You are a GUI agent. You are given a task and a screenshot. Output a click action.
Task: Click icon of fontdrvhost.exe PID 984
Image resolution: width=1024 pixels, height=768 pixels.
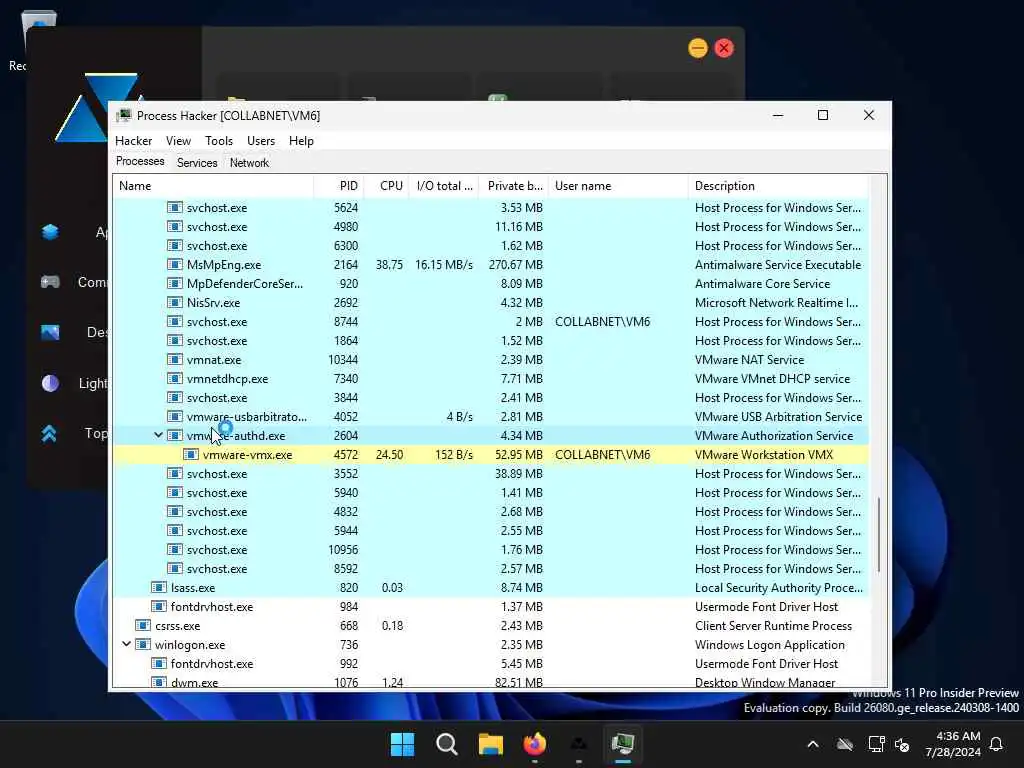tap(159, 606)
